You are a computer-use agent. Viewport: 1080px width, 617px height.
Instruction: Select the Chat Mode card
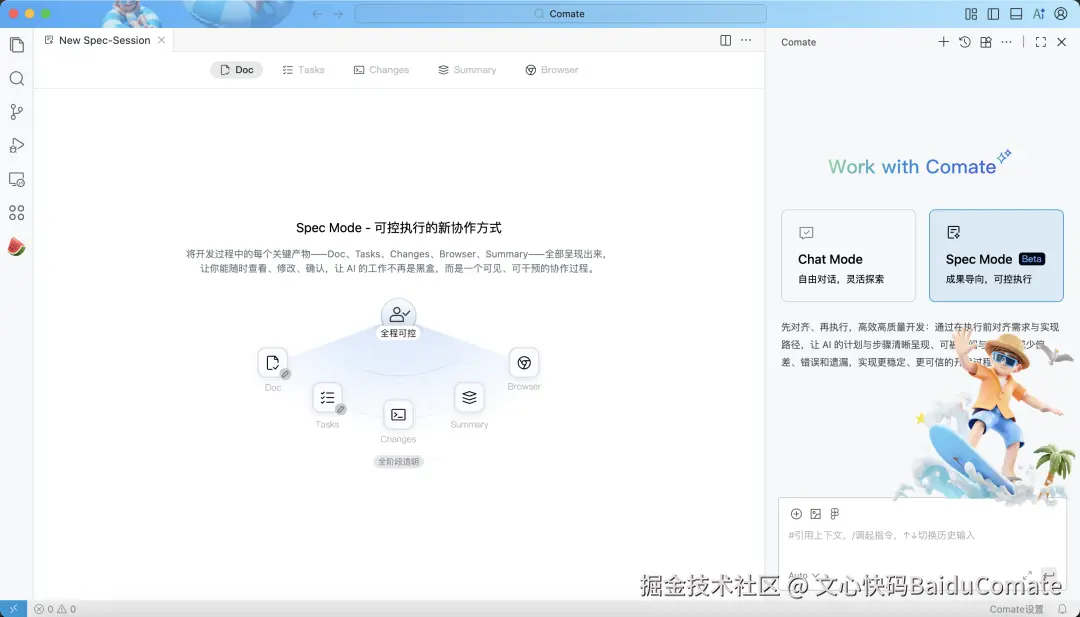click(849, 255)
